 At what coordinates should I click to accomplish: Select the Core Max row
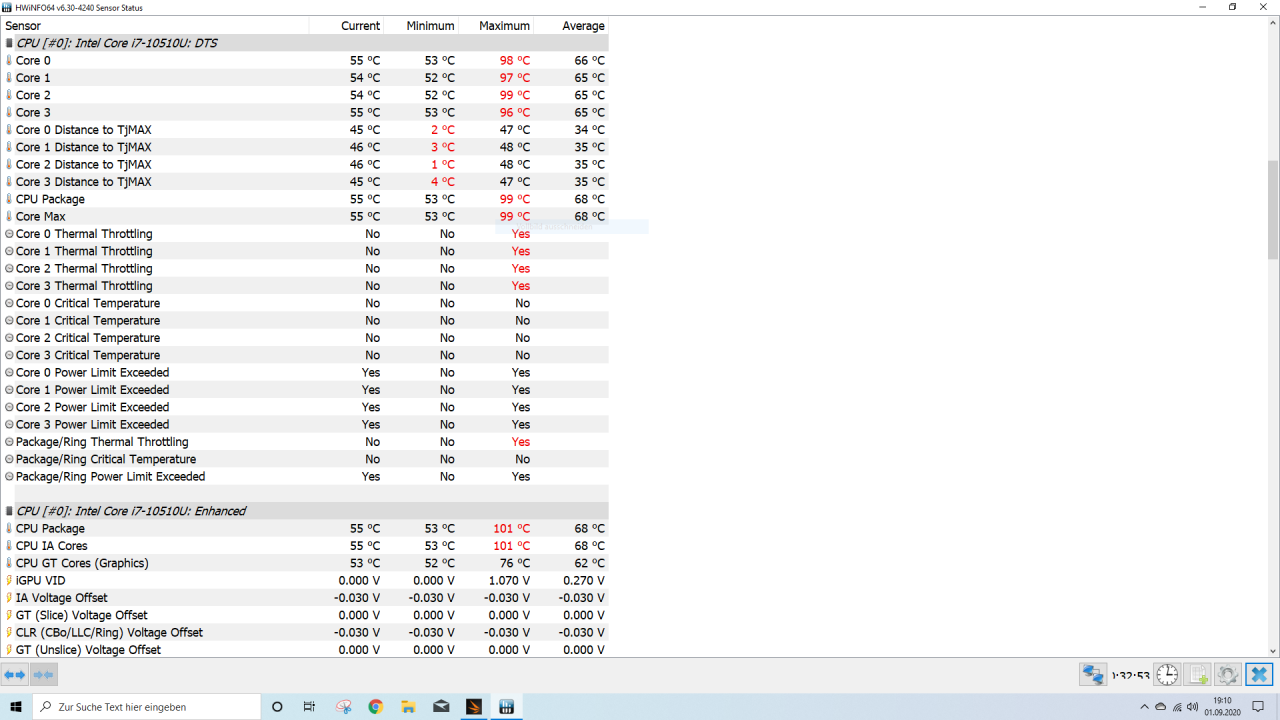pyautogui.click(x=304, y=216)
